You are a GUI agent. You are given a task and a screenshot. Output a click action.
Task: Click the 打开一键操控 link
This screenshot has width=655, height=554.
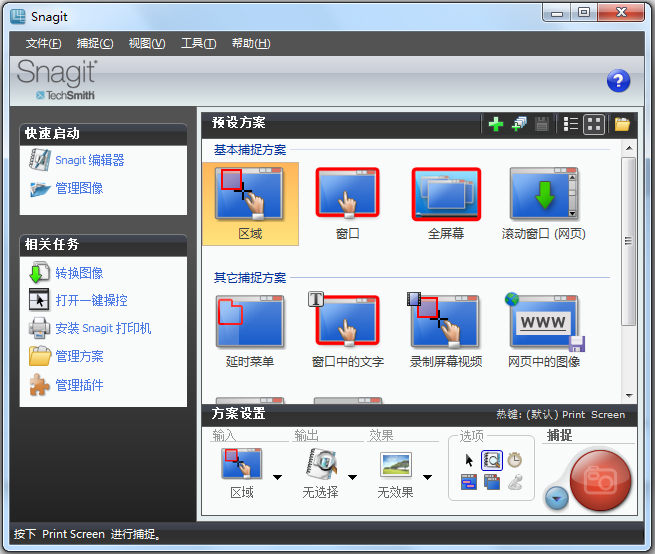[91, 300]
